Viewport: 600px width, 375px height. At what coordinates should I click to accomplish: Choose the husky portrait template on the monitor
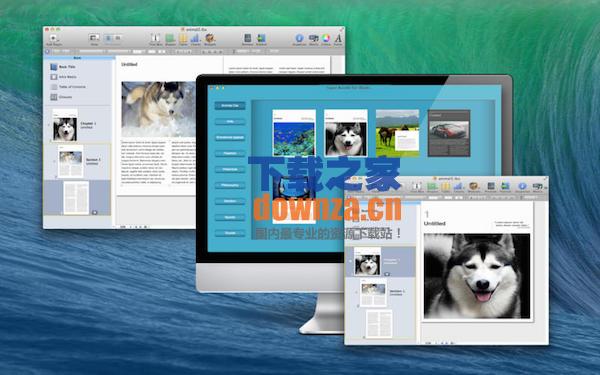coord(346,133)
